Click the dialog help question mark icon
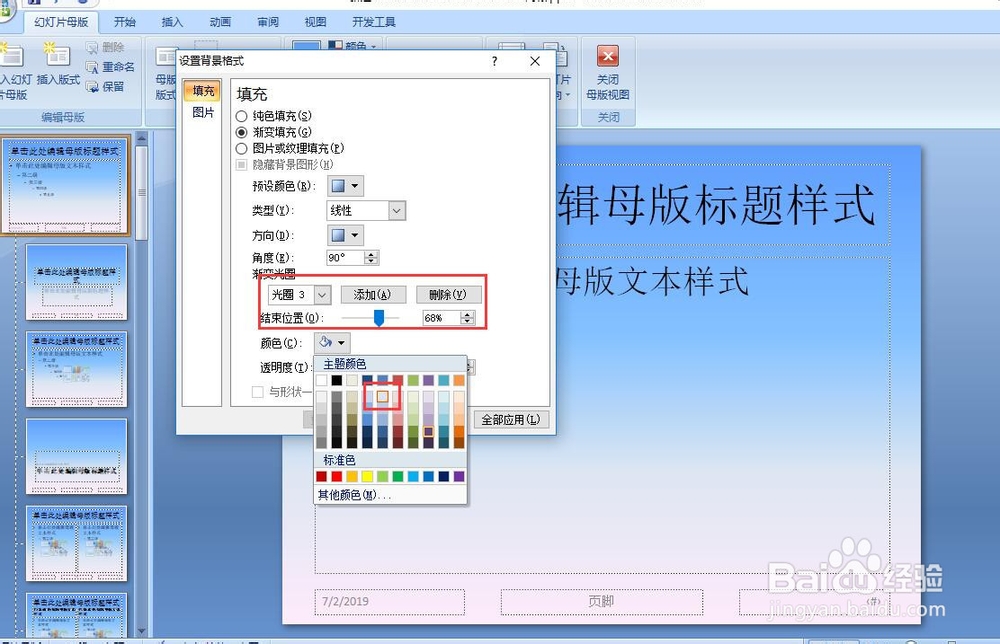 pyautogui.click(x=493, y=61)
